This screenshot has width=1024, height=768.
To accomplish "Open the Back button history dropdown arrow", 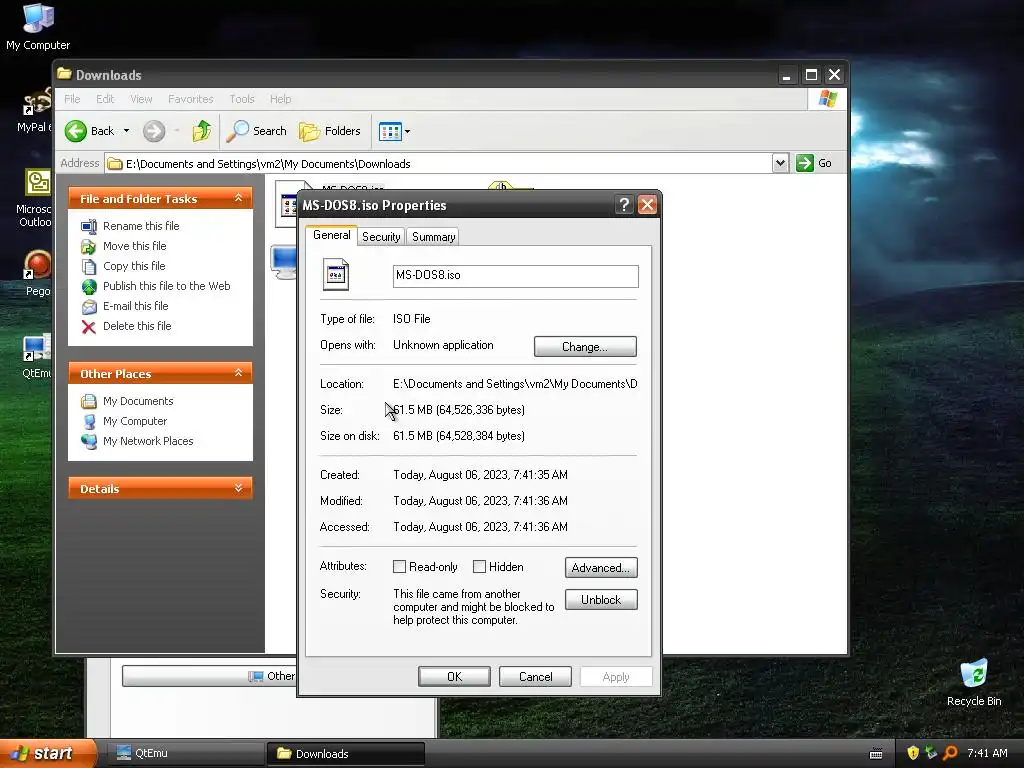I will coord(126,131).
